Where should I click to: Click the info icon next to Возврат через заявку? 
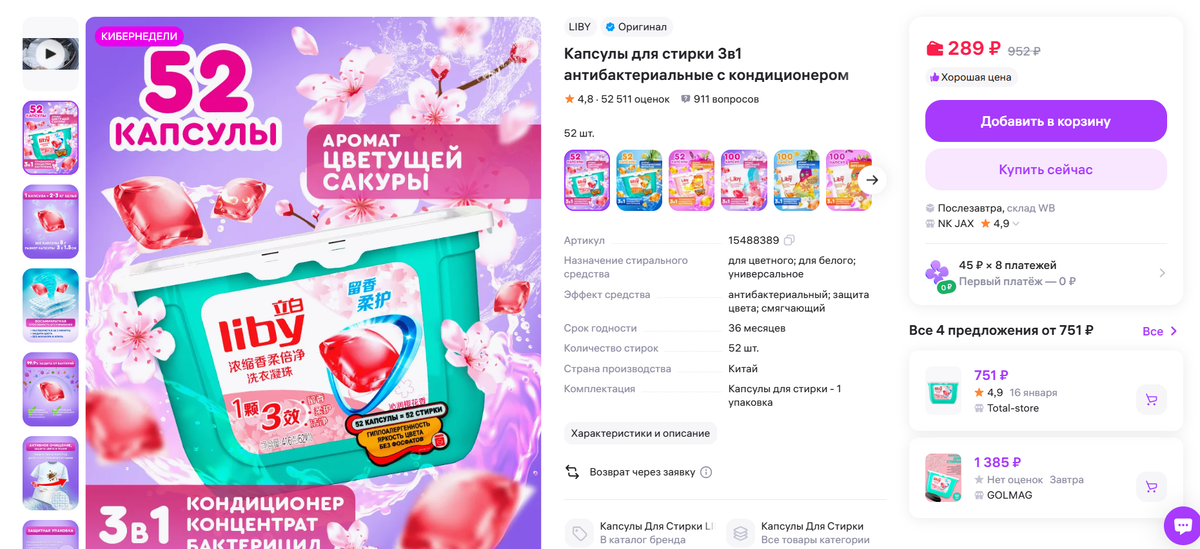pyautogui.click(x=706, y=472)
